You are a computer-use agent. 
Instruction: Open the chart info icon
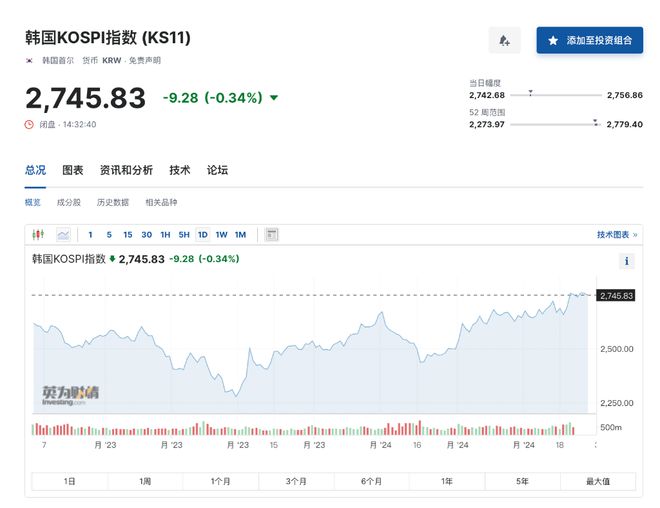point(626,261)
